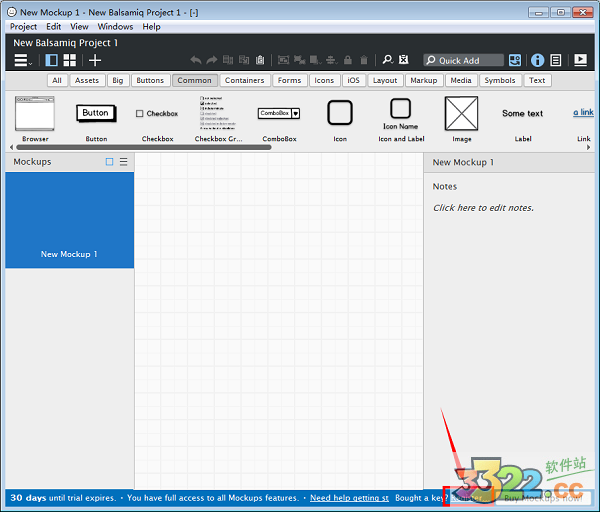Start full screen presentation mode
The image size is (600, 512).
(580, 60)
